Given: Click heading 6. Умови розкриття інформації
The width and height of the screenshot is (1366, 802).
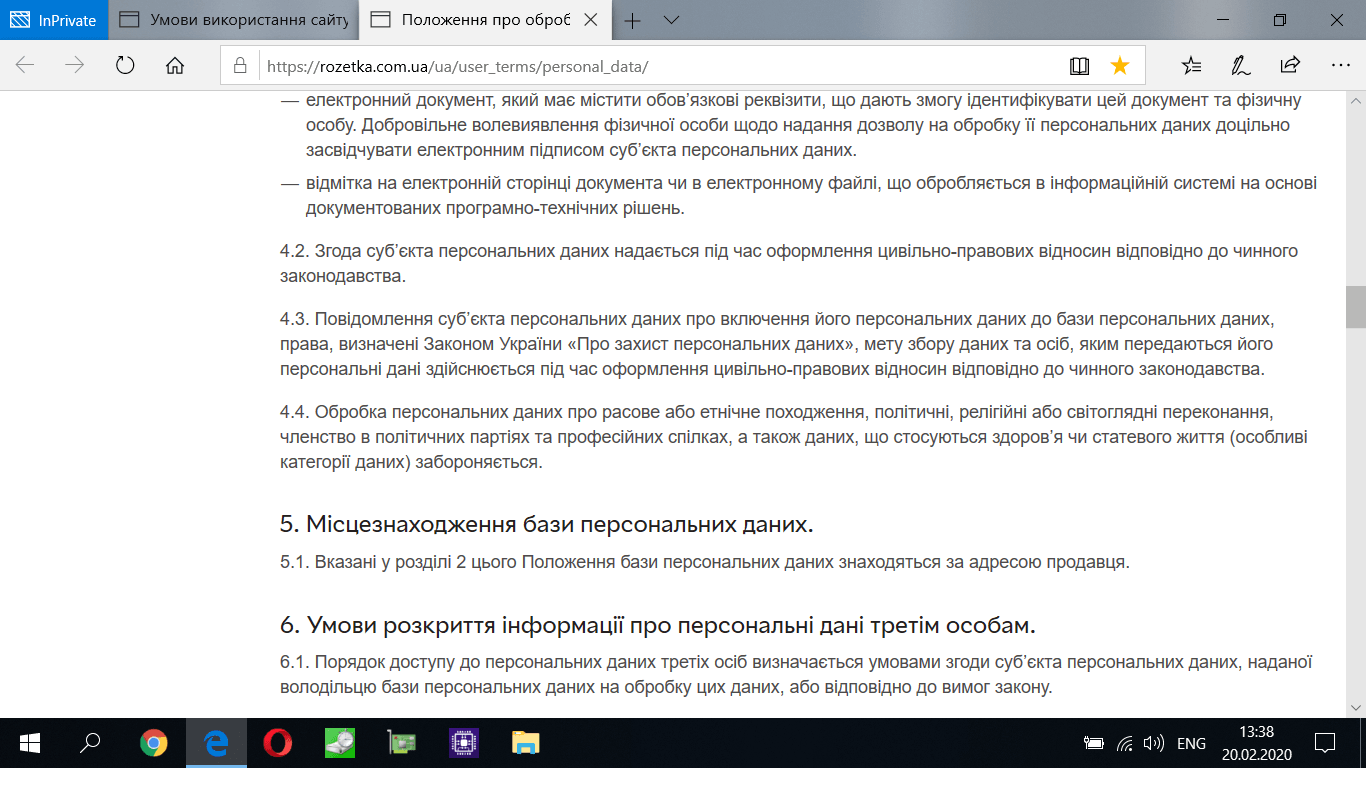Looking at the screenshot, I should [x=658, y=626].
